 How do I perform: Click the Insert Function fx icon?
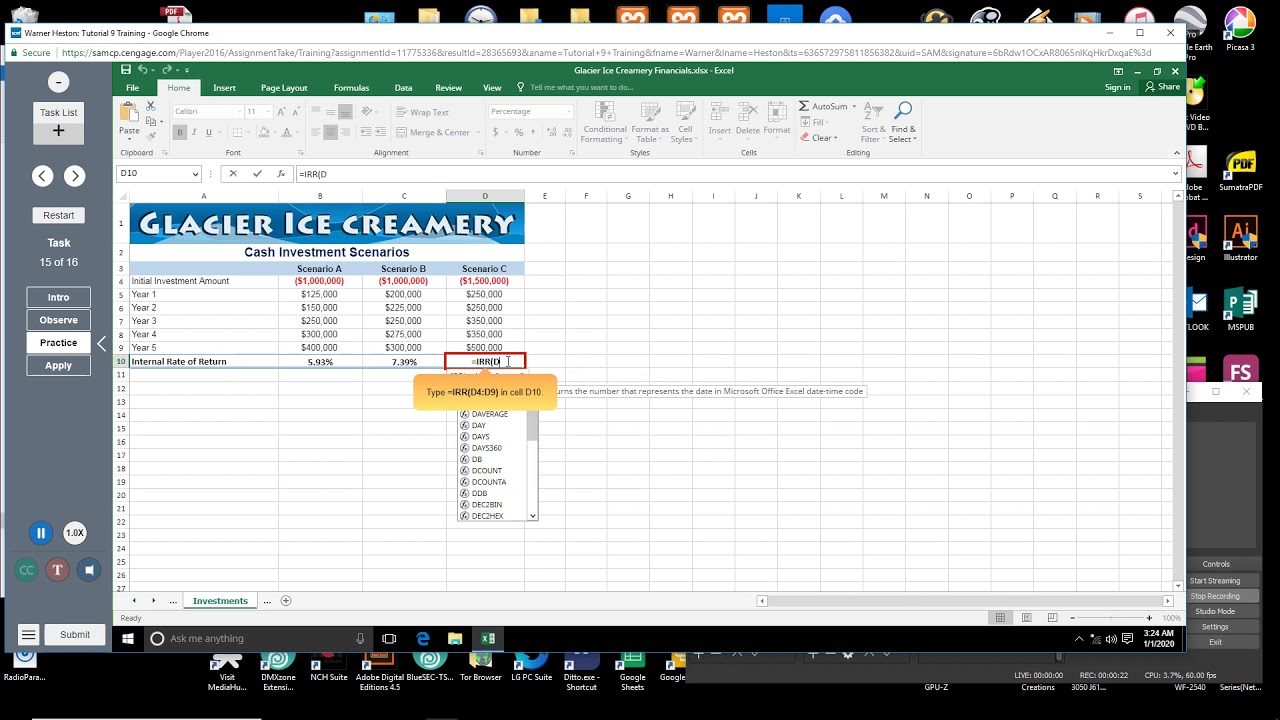click(x=281, y=174)
